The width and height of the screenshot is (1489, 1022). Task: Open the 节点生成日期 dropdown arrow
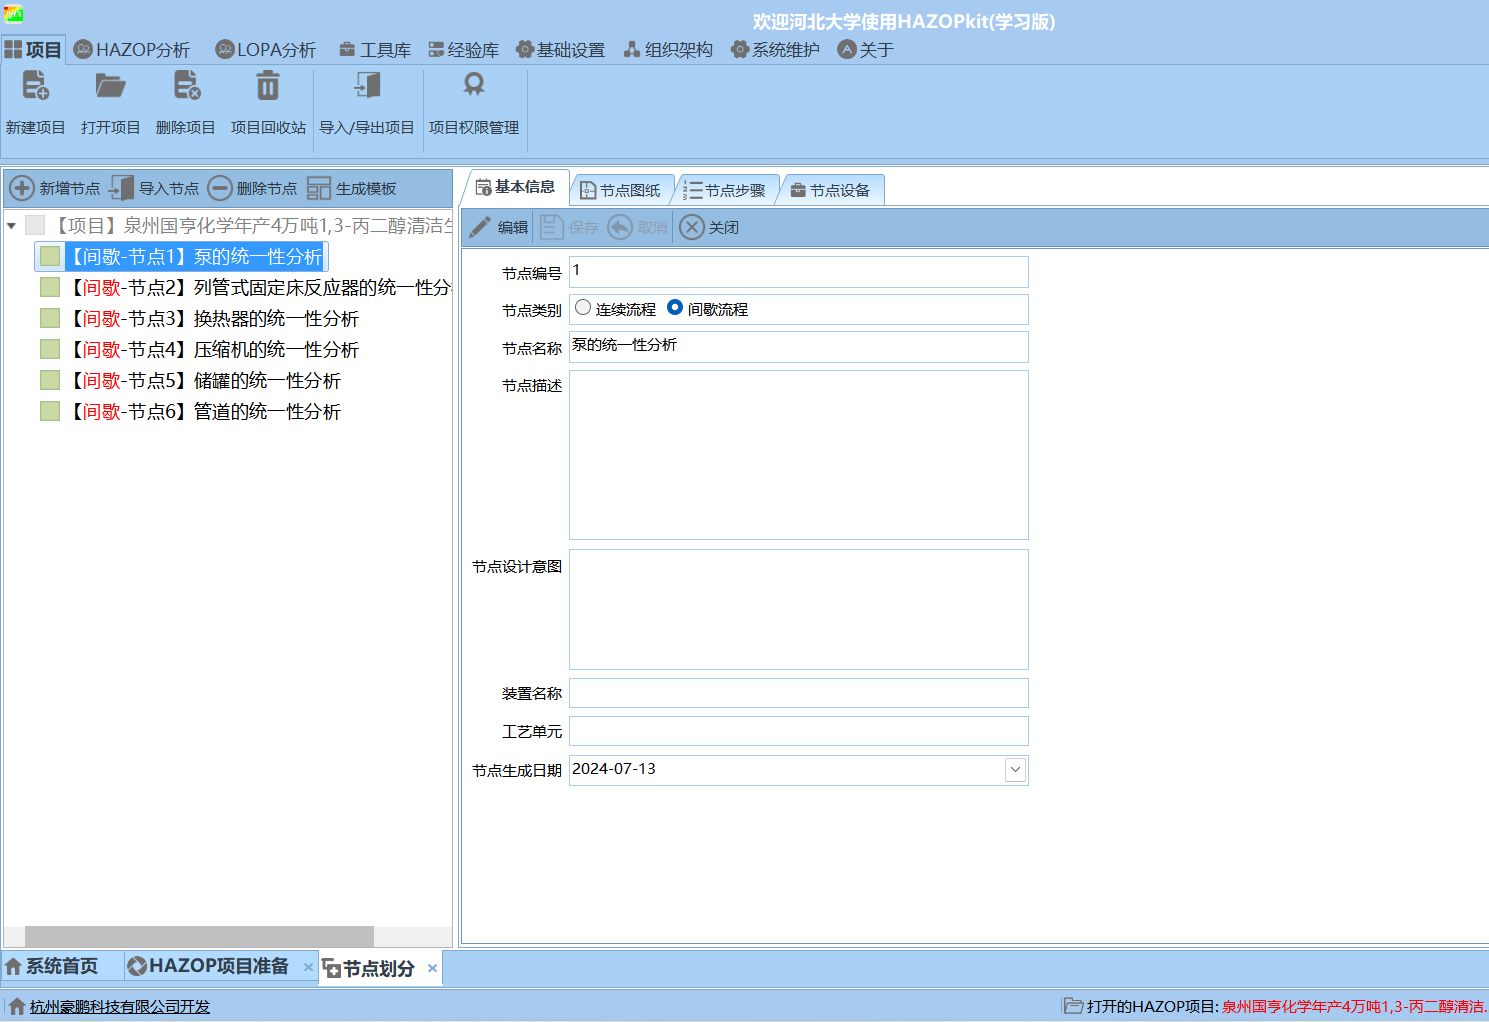tap(1015, 770)
